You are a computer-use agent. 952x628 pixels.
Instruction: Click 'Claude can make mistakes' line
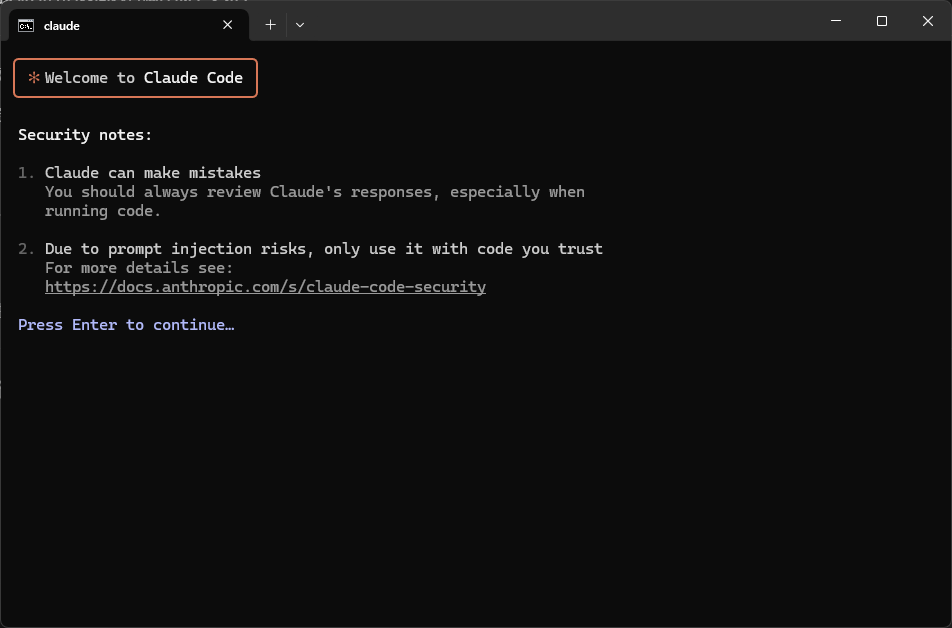153,173
